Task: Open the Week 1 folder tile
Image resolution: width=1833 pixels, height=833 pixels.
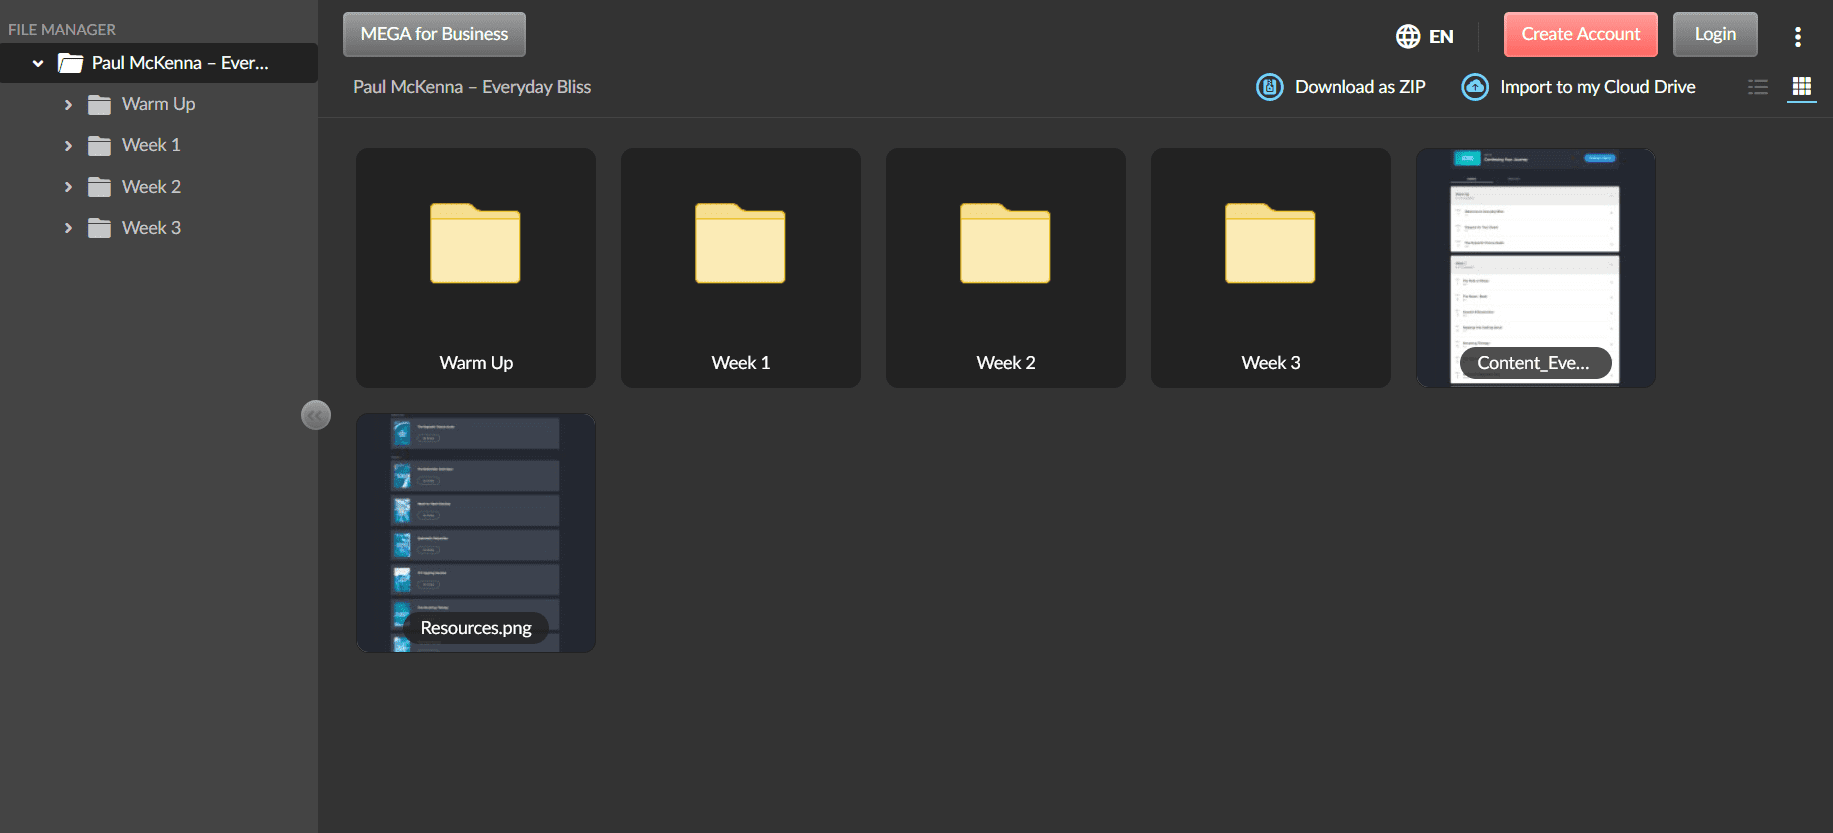Action: click(741, 268)
